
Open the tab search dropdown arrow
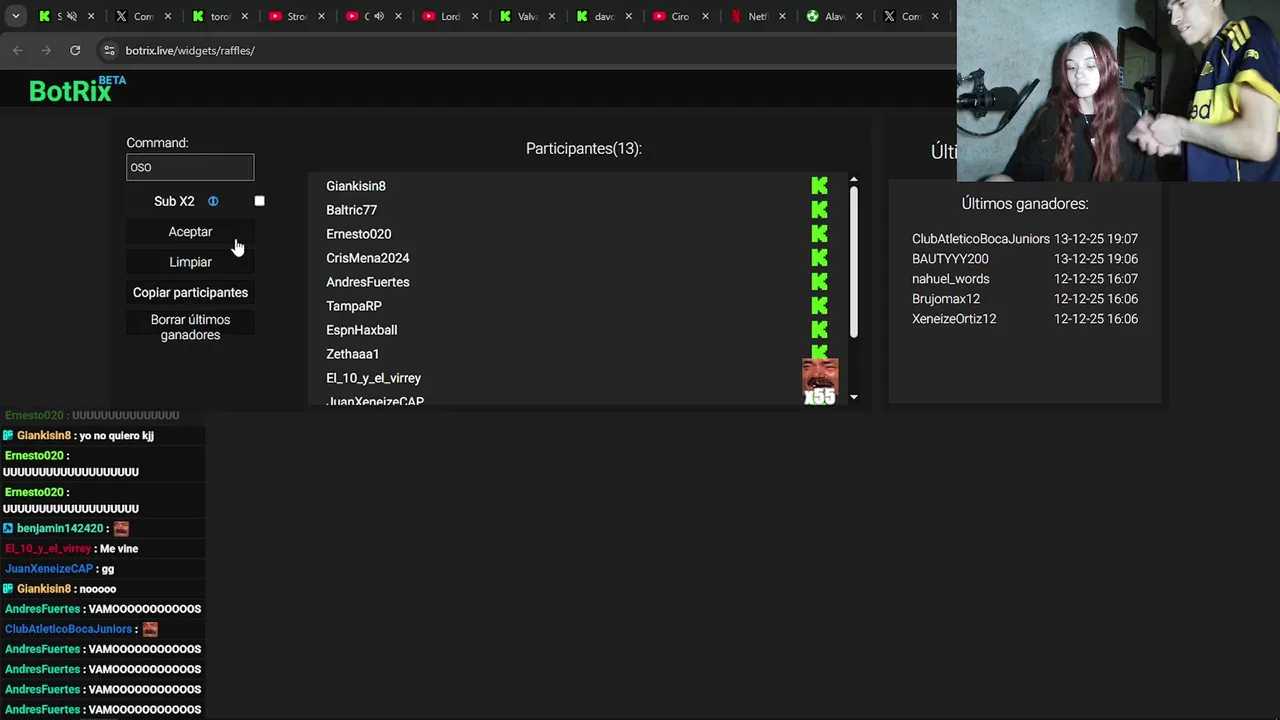coord(15,16)
